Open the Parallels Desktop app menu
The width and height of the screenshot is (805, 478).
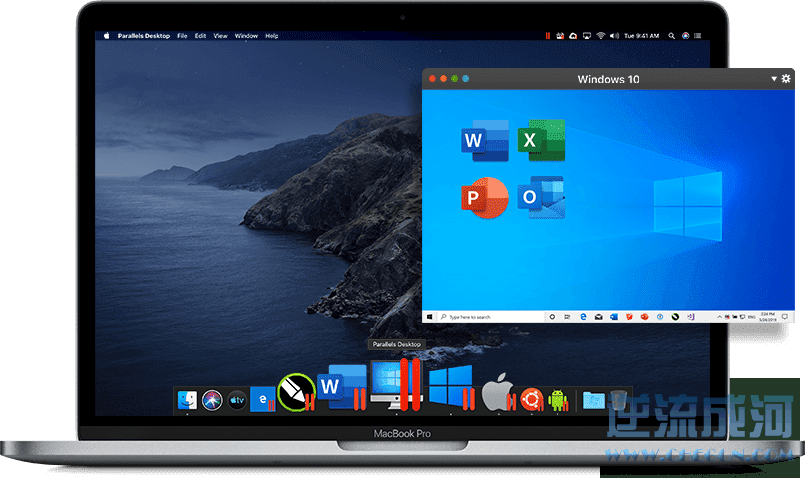pyautogui.click(x=144, y=36)
